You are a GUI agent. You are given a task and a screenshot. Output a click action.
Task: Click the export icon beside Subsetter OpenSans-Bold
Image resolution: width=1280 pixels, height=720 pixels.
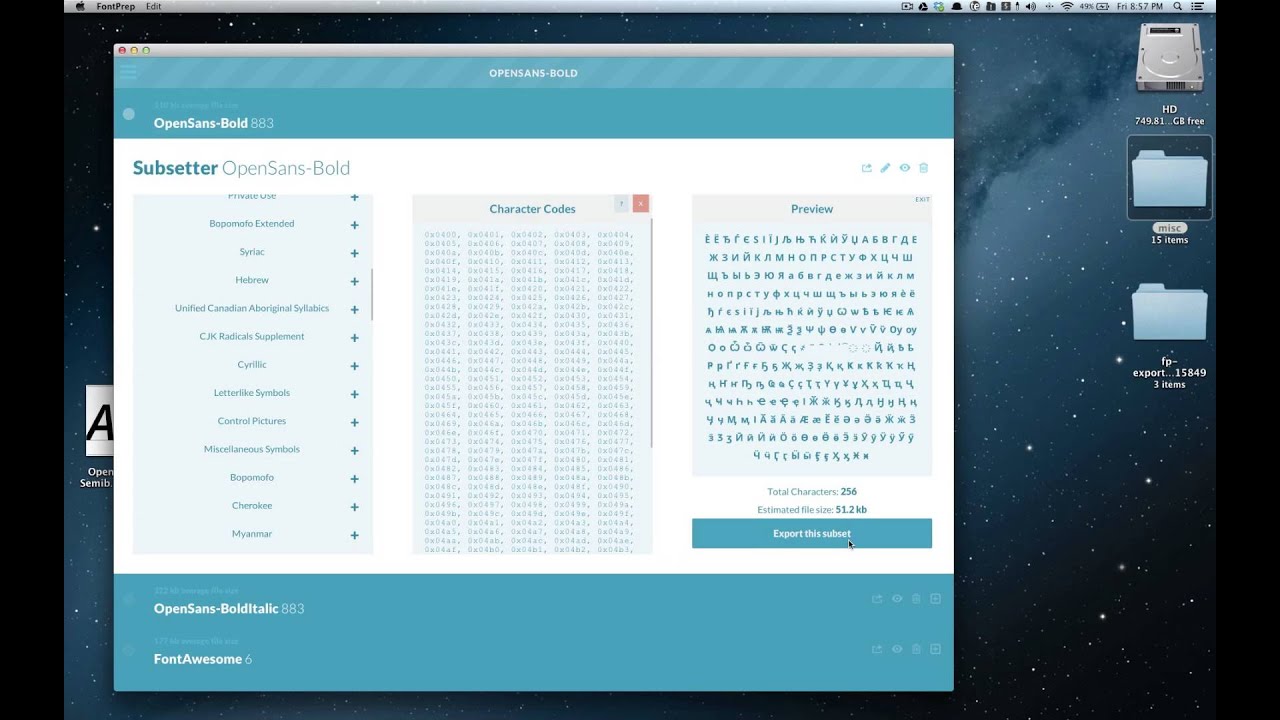(866, 168)
